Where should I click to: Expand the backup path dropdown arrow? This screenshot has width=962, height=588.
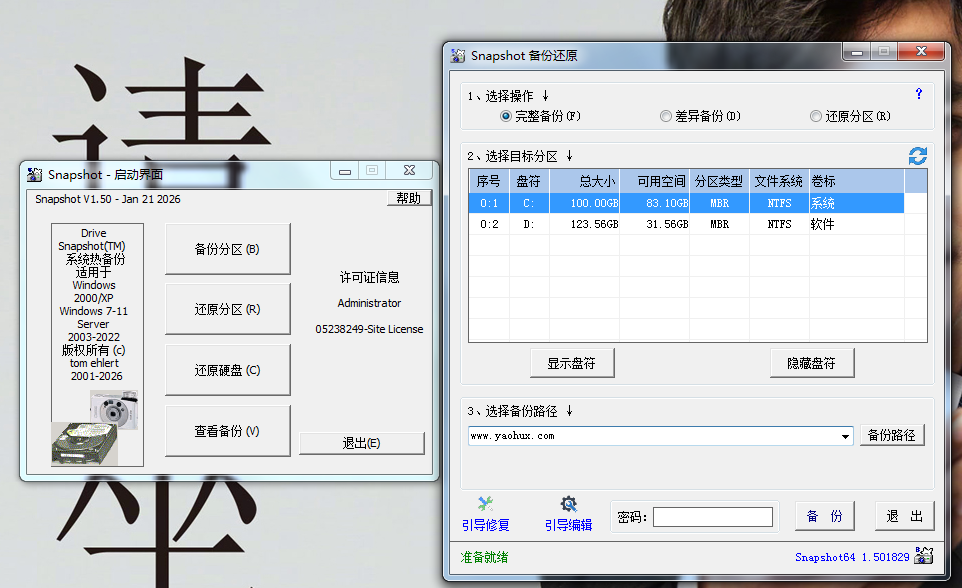click(845, 436)
